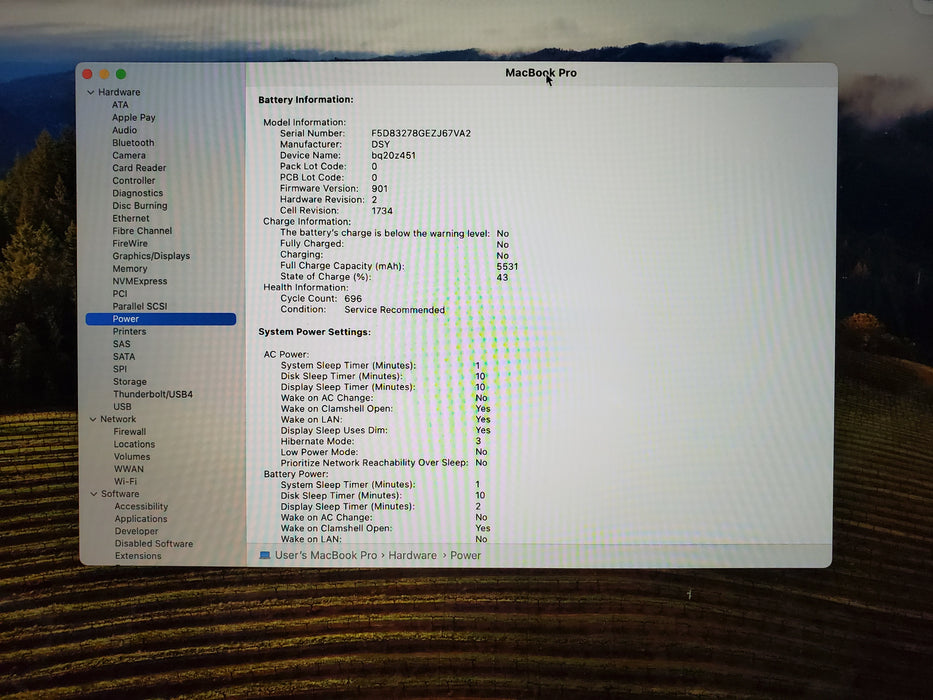Click cycle count value 696
The width and height of the screenshot is (933, 700).
click(353, 299)
